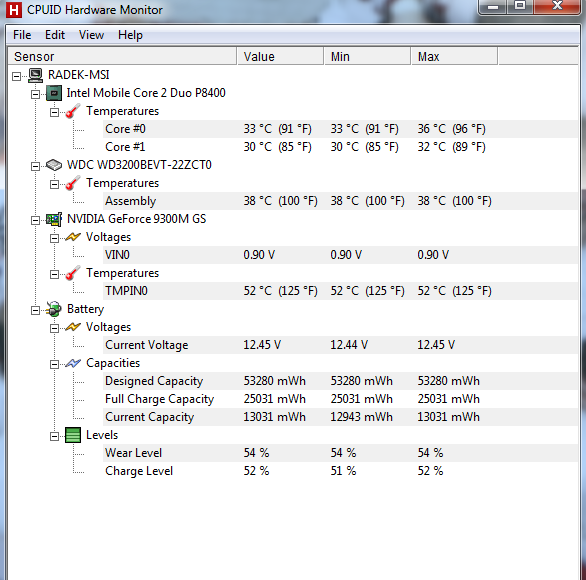586x580 pixels.
Task: Minimize the Hardware Monitor window
Action: (x=493, y=6)
